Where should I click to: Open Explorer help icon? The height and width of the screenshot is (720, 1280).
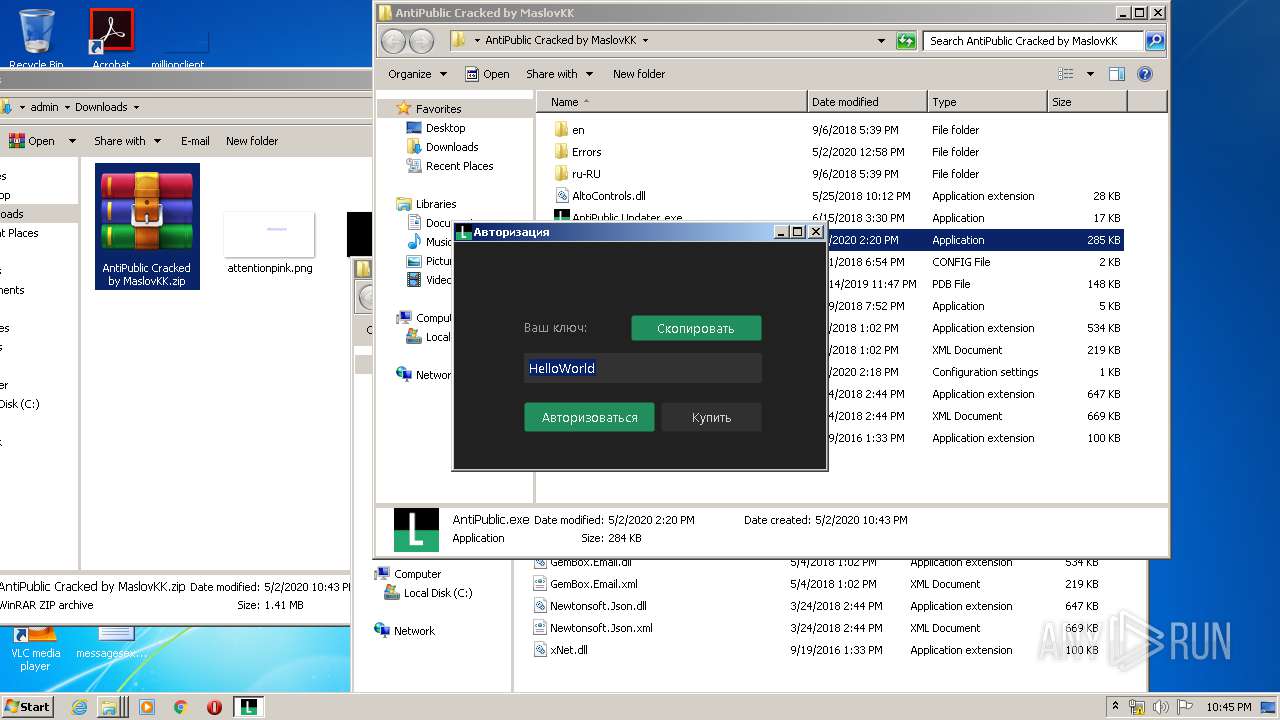coord(1145,74)
